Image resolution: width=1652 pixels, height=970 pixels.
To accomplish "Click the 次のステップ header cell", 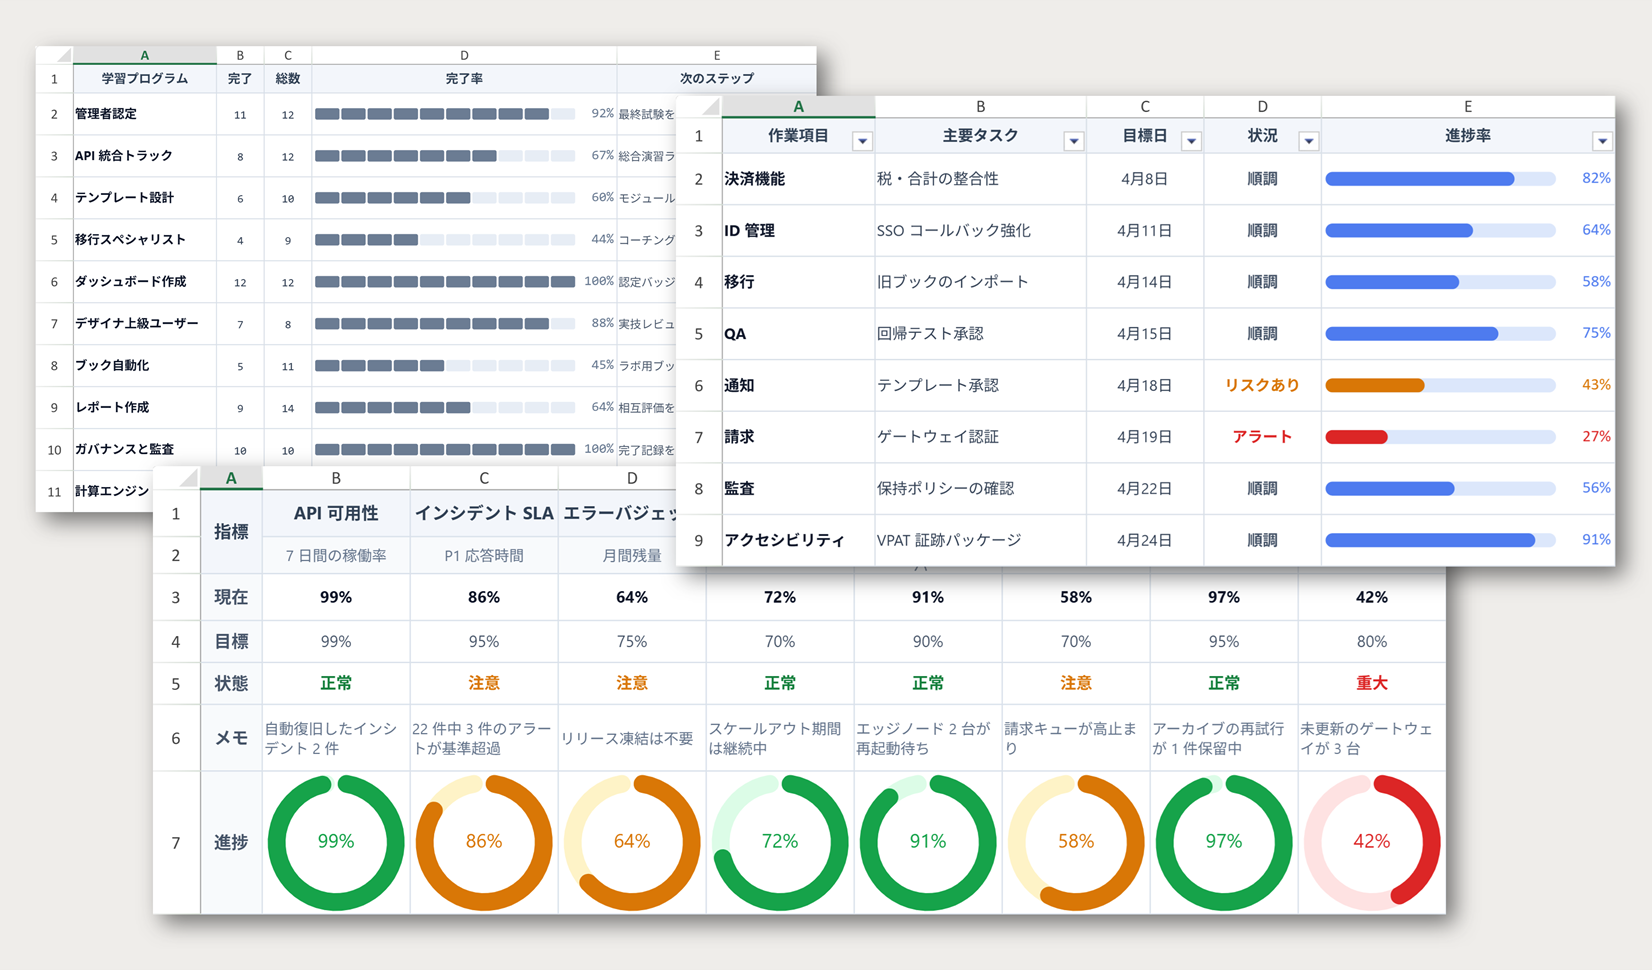I will click(x=716, y=78).
